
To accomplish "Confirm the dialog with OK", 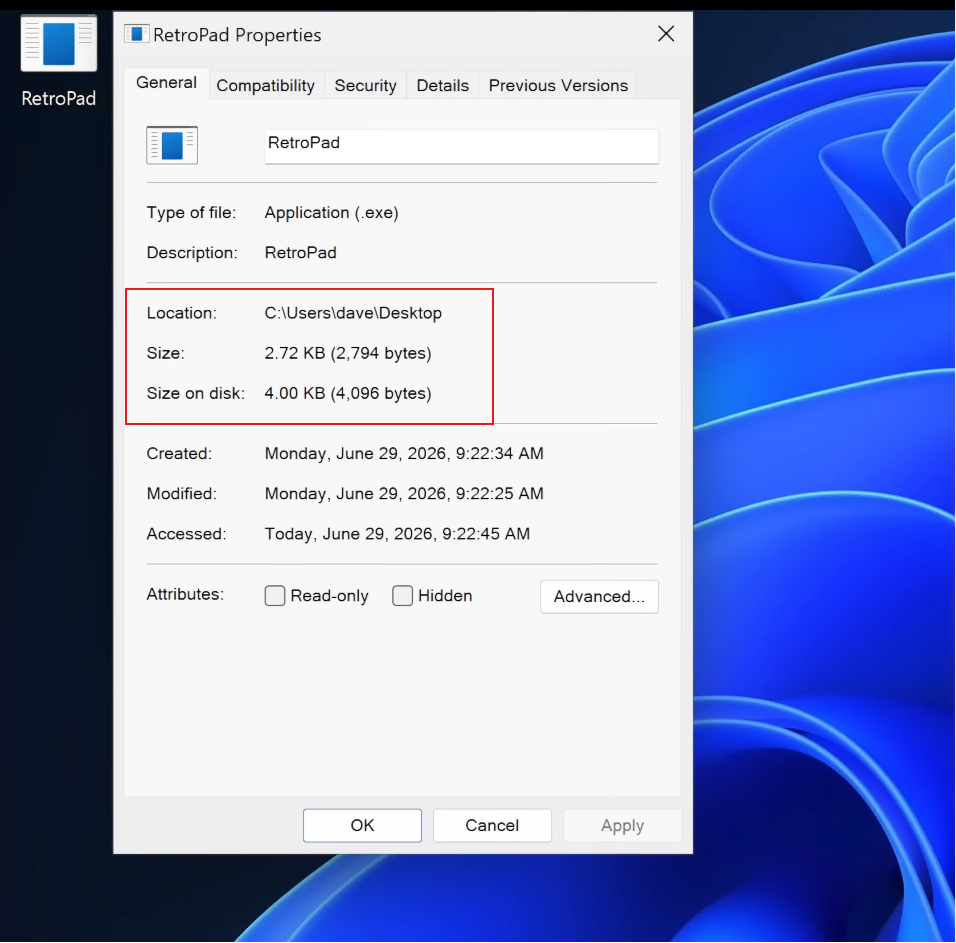I will [362, 825].
